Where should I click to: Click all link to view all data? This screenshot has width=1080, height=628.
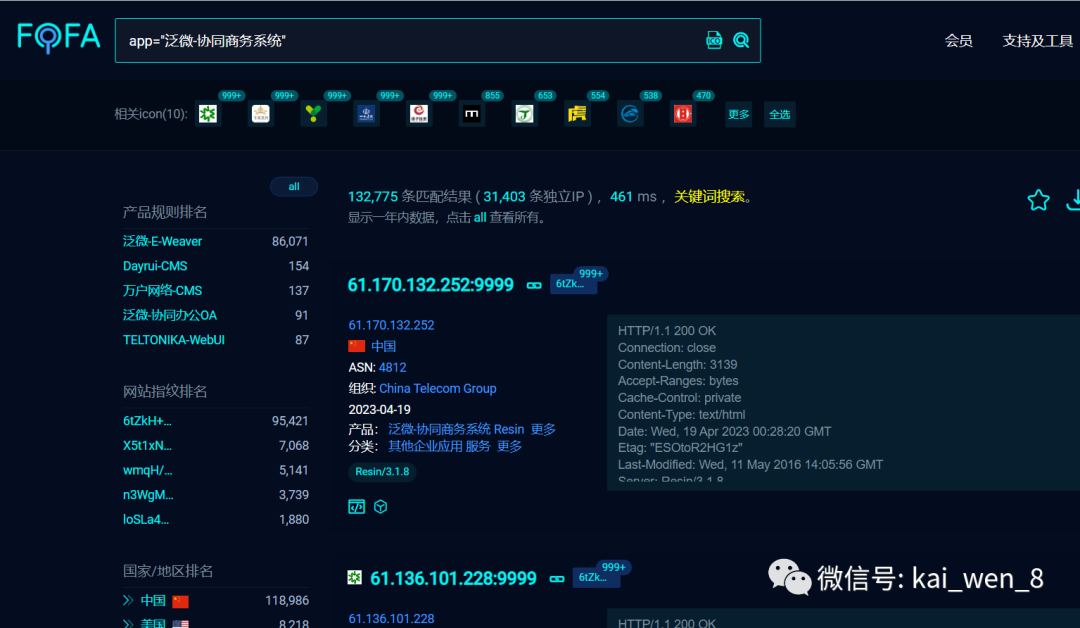[479, 218]
